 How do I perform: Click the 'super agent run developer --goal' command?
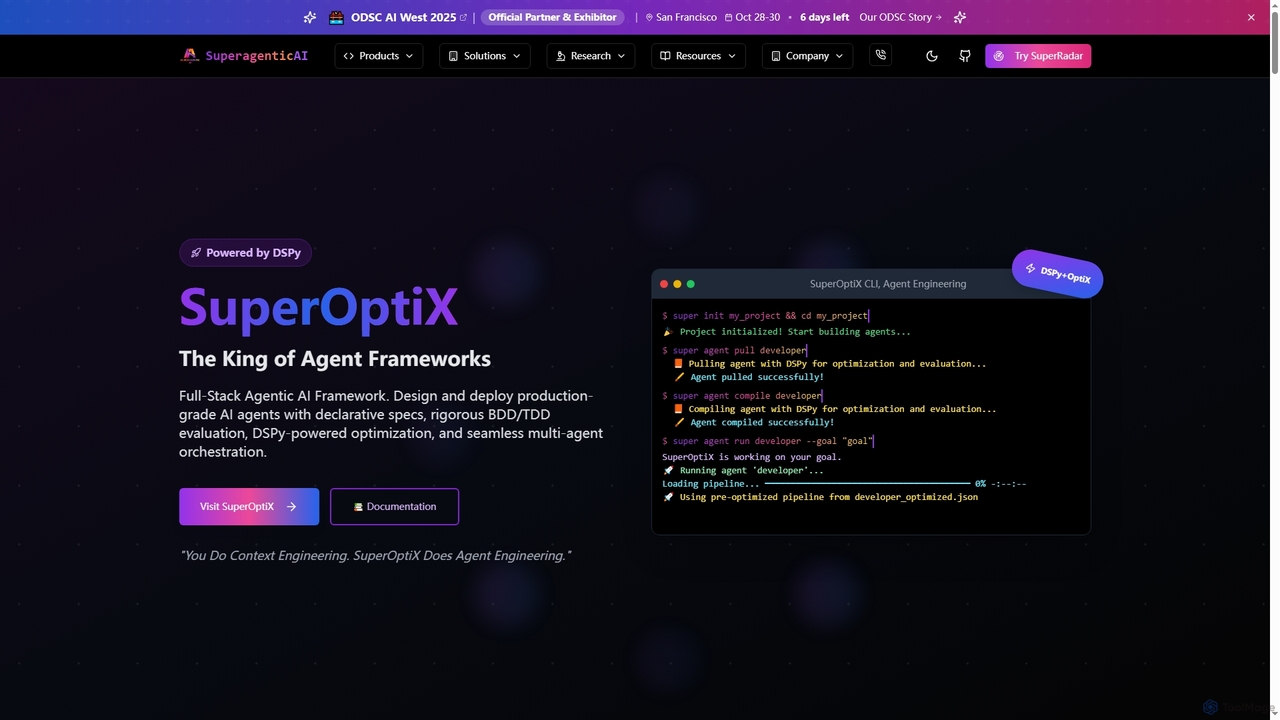[x=768, y=441]
